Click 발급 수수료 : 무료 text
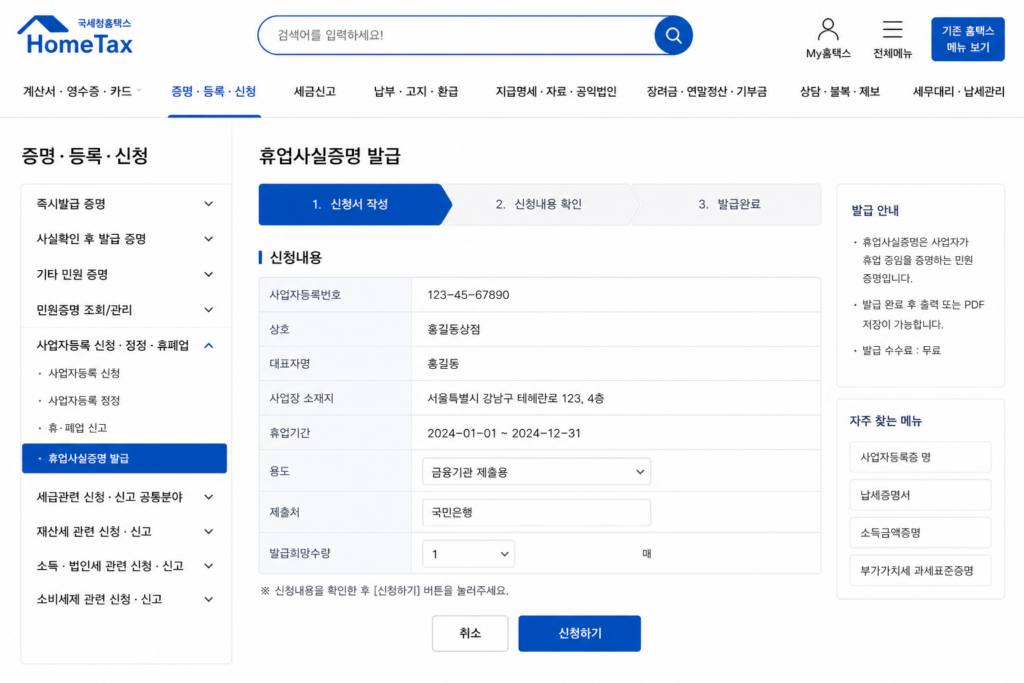Image resolution: width=1024 pixels, height=683 pixels. [901, 351]
